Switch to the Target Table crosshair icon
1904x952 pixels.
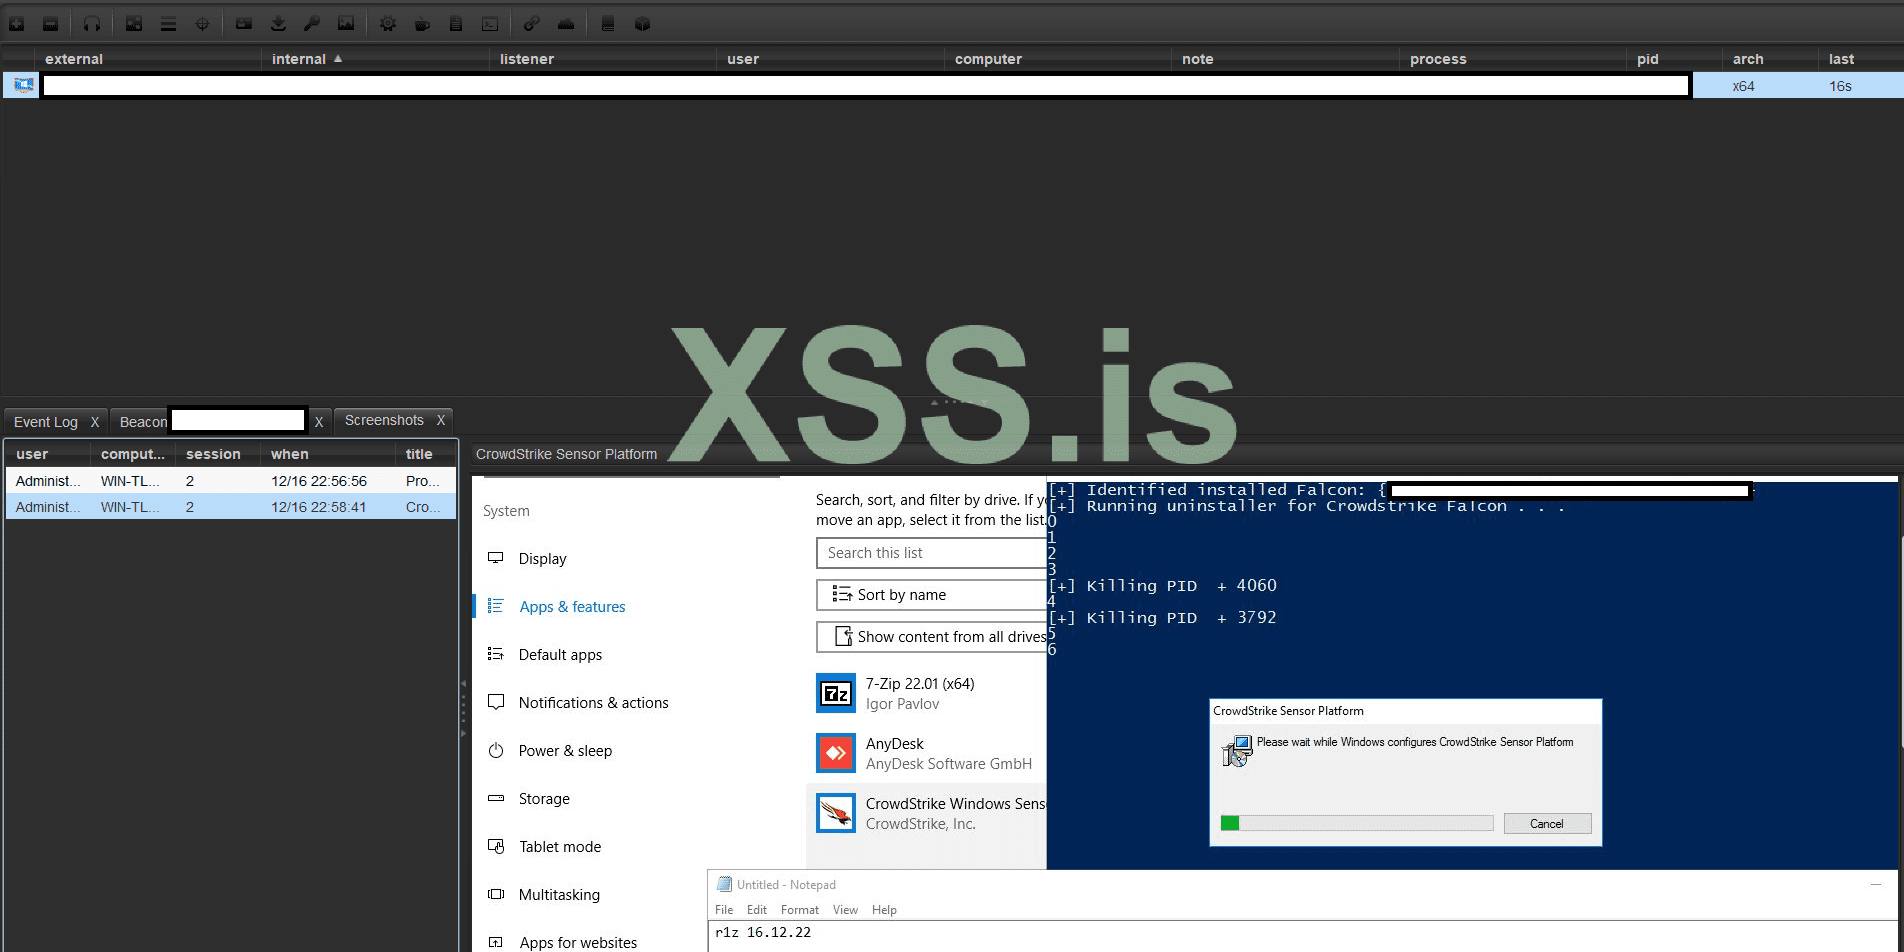pos(202,24)
